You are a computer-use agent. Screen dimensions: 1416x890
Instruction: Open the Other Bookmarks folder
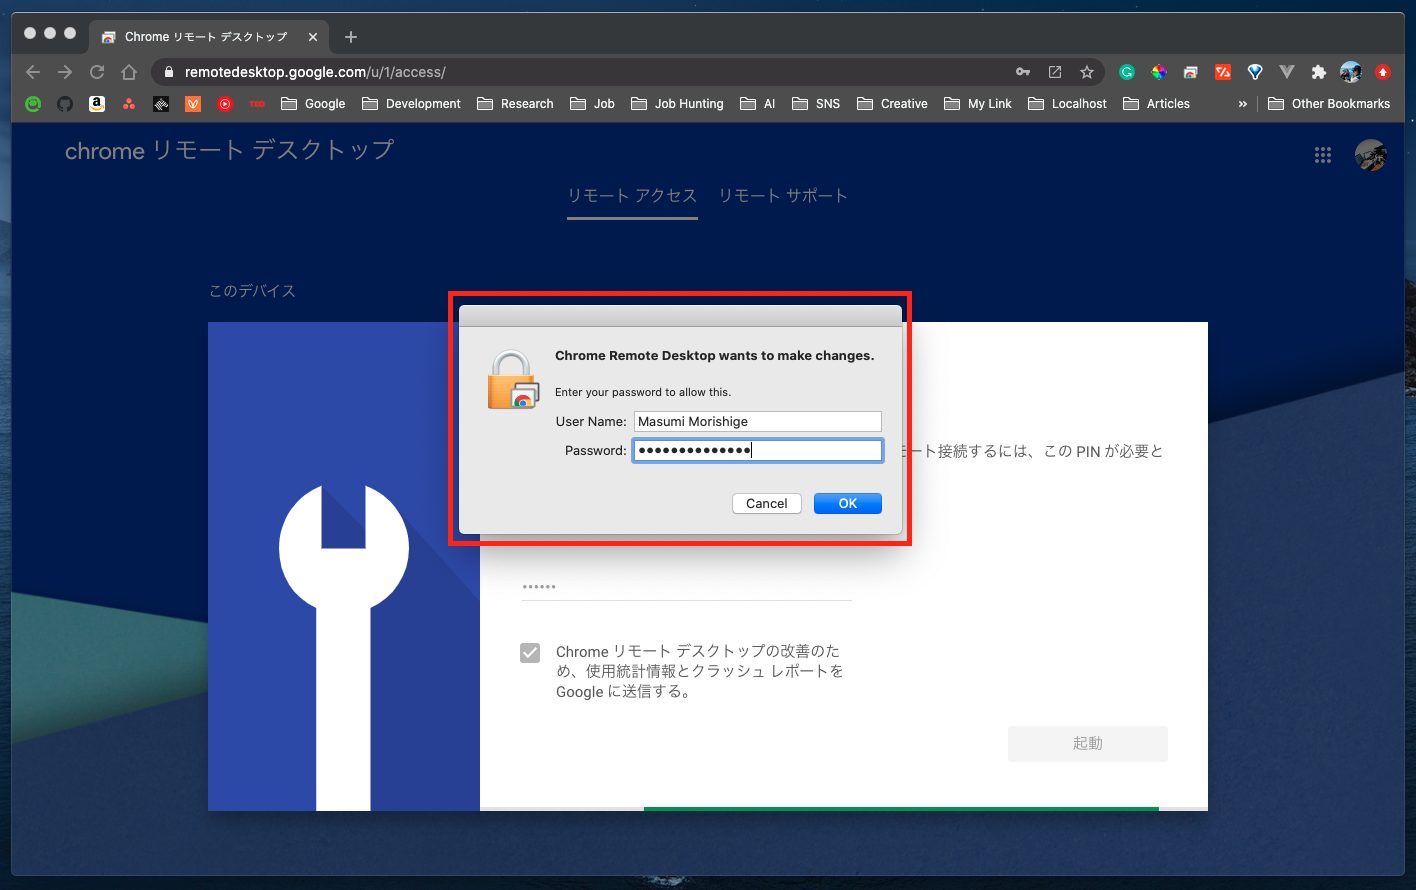1329,103
